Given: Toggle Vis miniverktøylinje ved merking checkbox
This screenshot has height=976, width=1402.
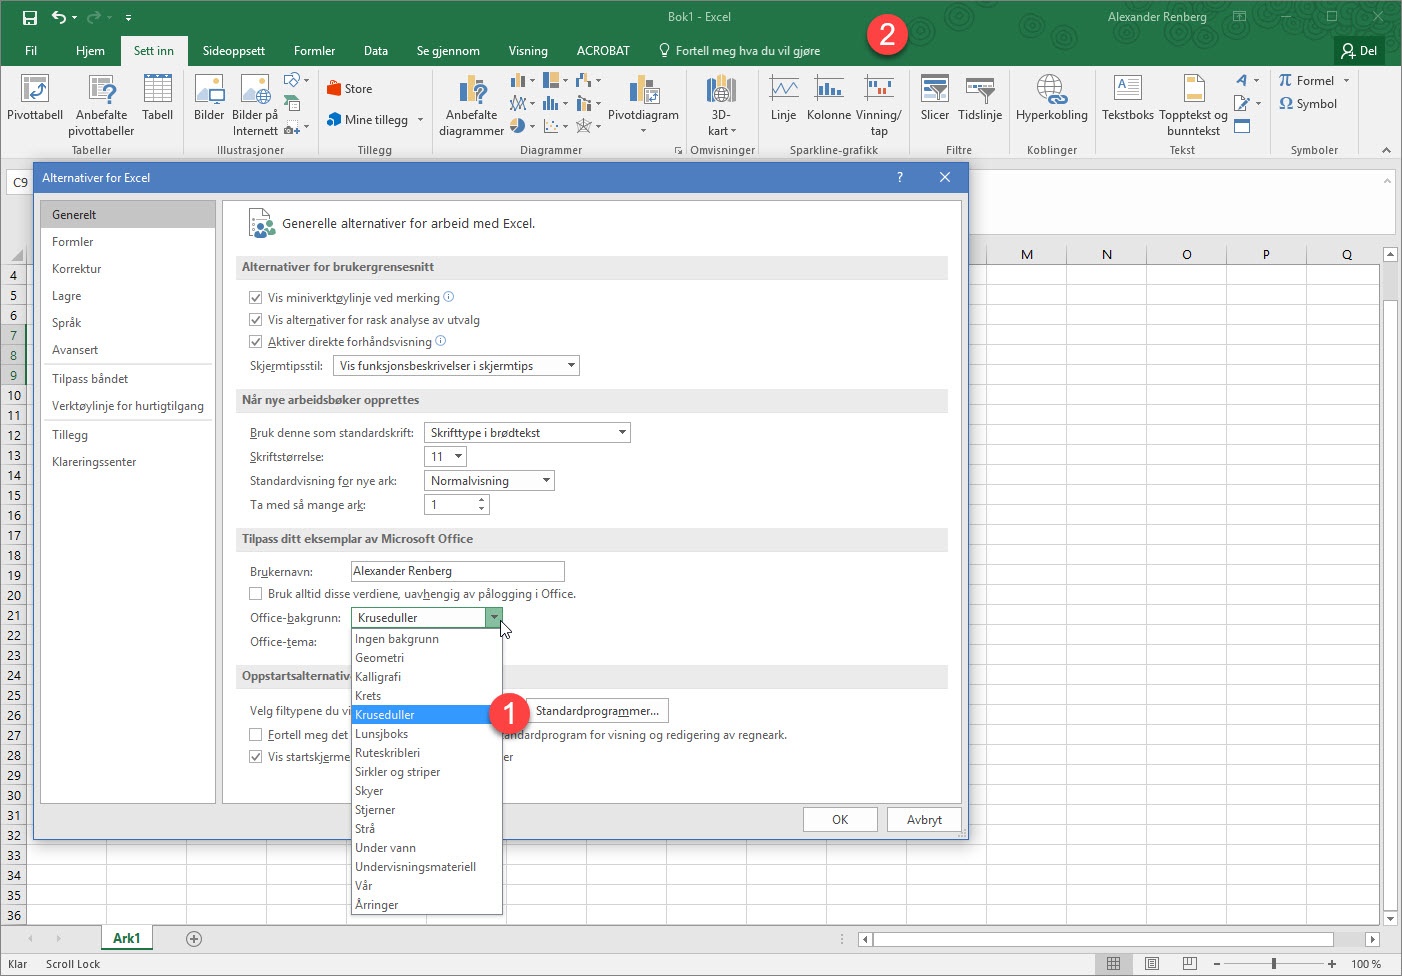Looking at the screenshot, I should click(256, 298).
